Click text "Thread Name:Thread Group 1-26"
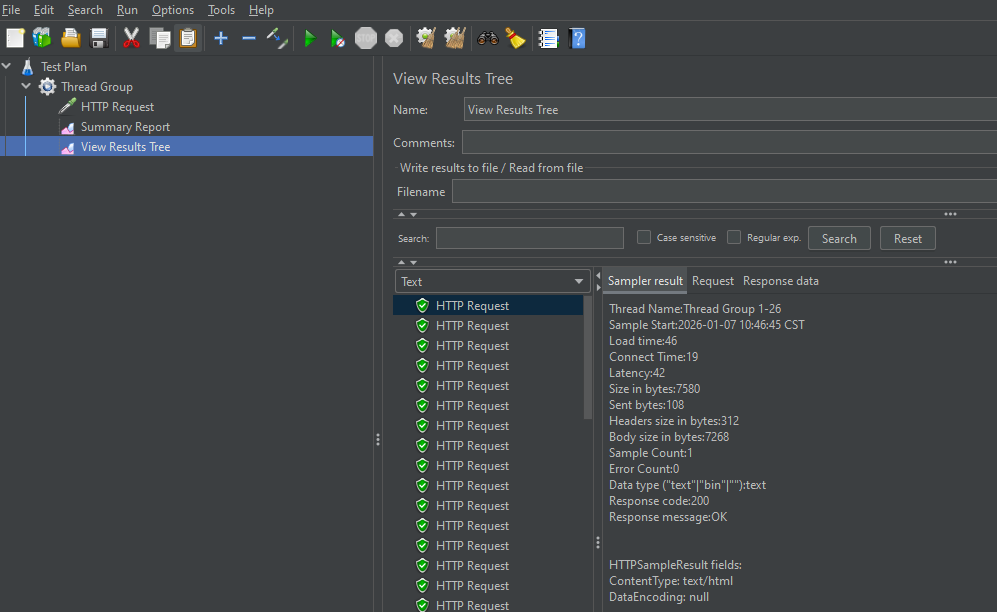 click(695, 309)
